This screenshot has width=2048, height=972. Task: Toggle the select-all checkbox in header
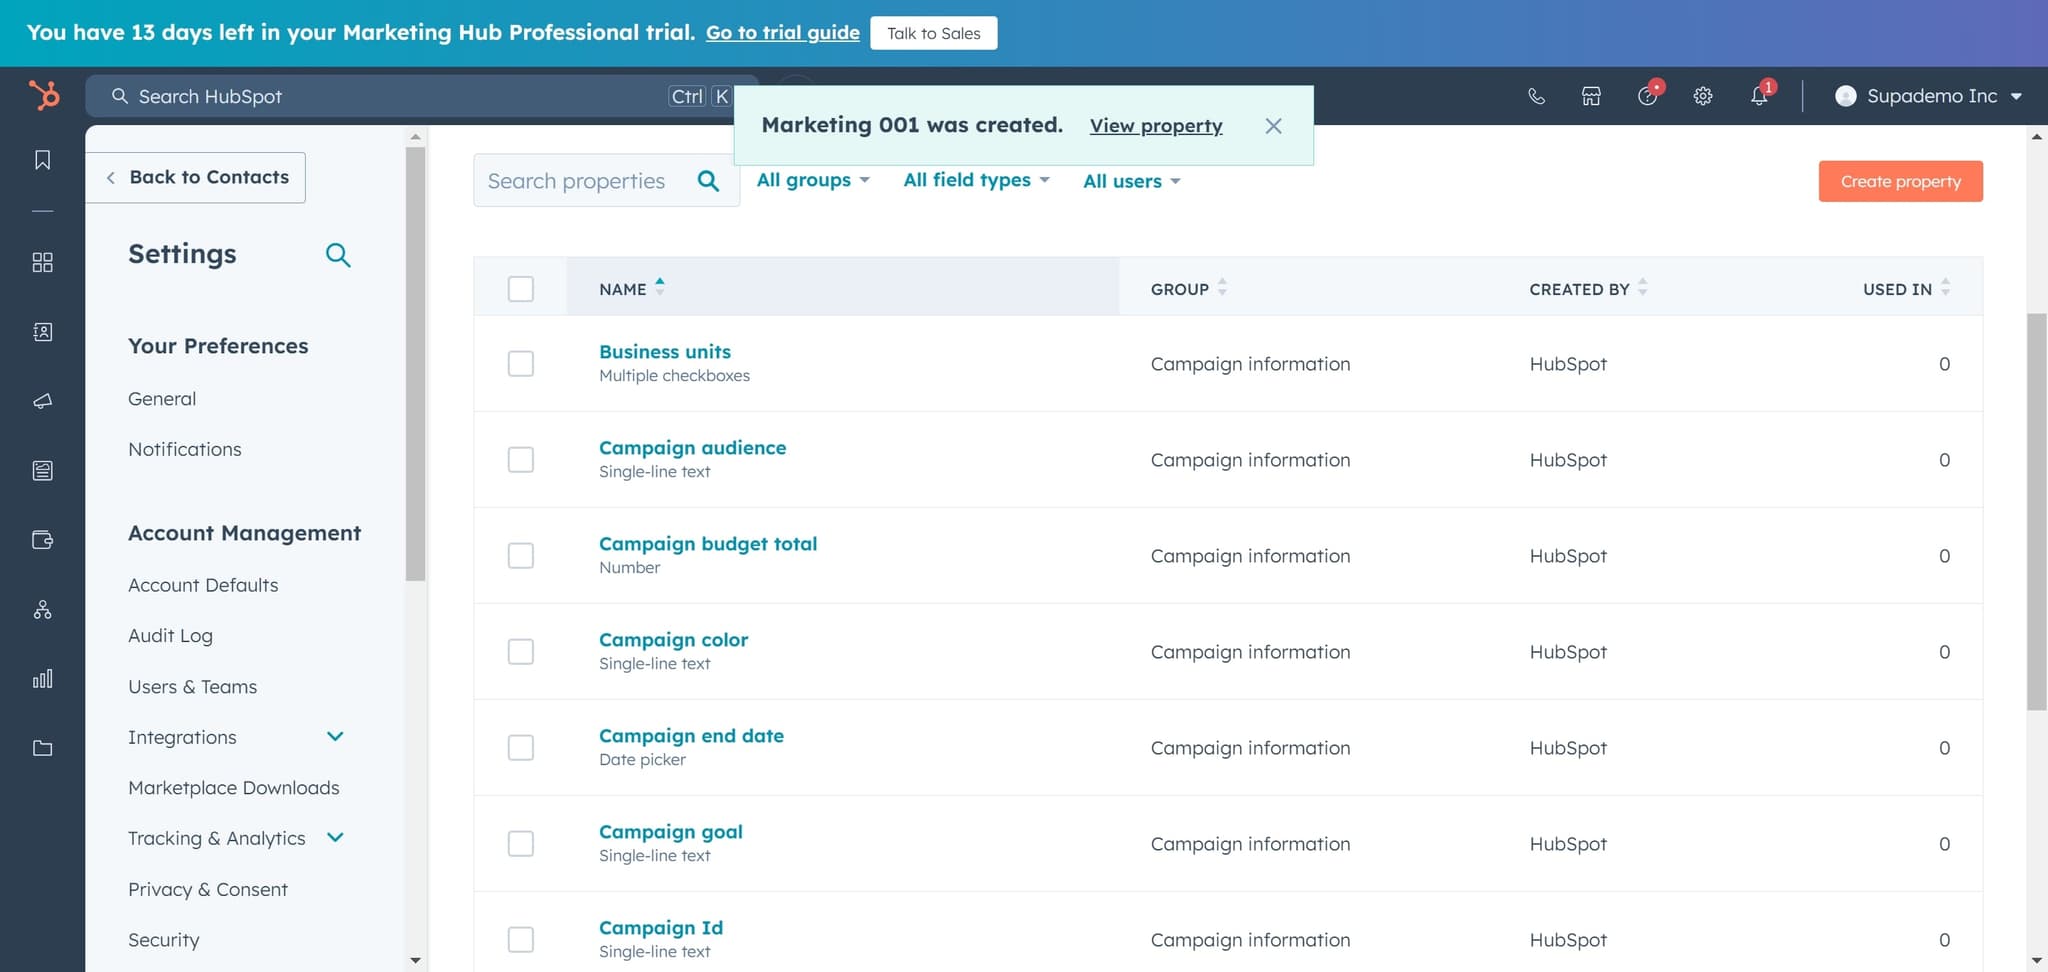[x=521, y=289]
